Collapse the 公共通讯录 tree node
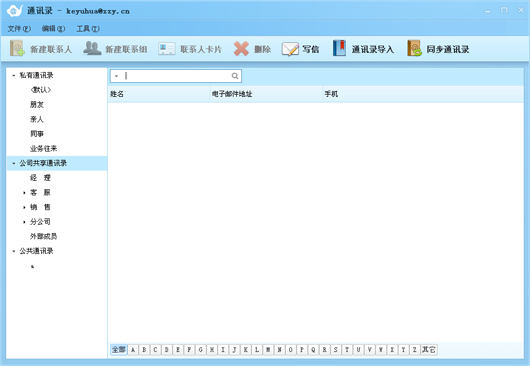This screenshot has width=530, height=366. pyautogui.click(x=14, y=251)
